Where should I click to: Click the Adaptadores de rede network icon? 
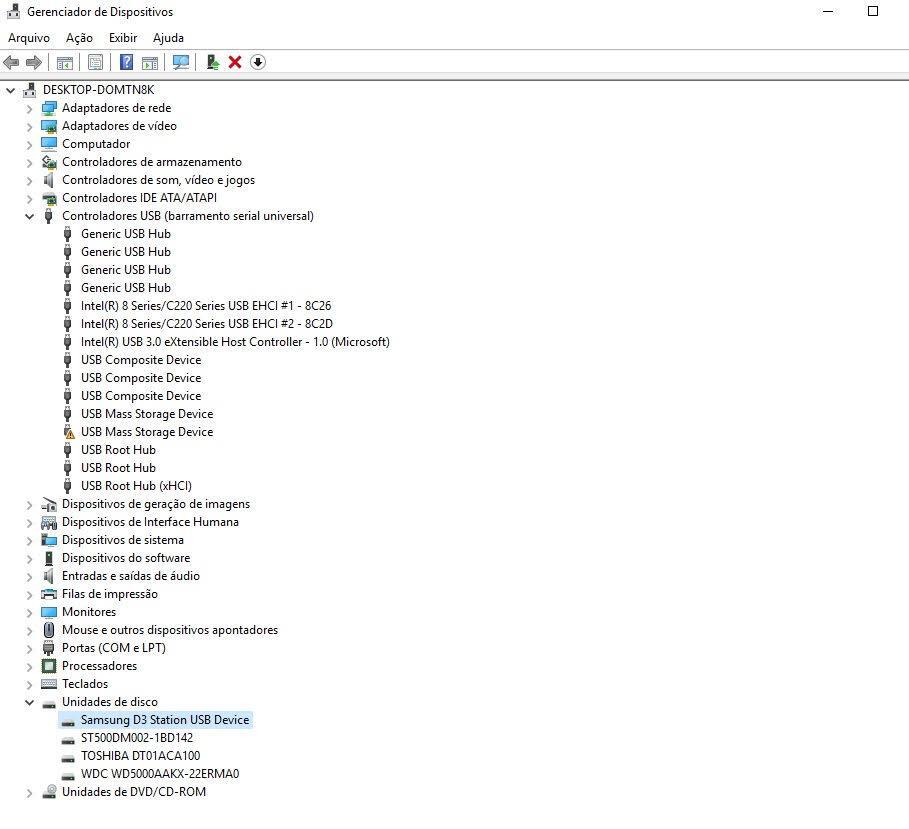[49, 108]
